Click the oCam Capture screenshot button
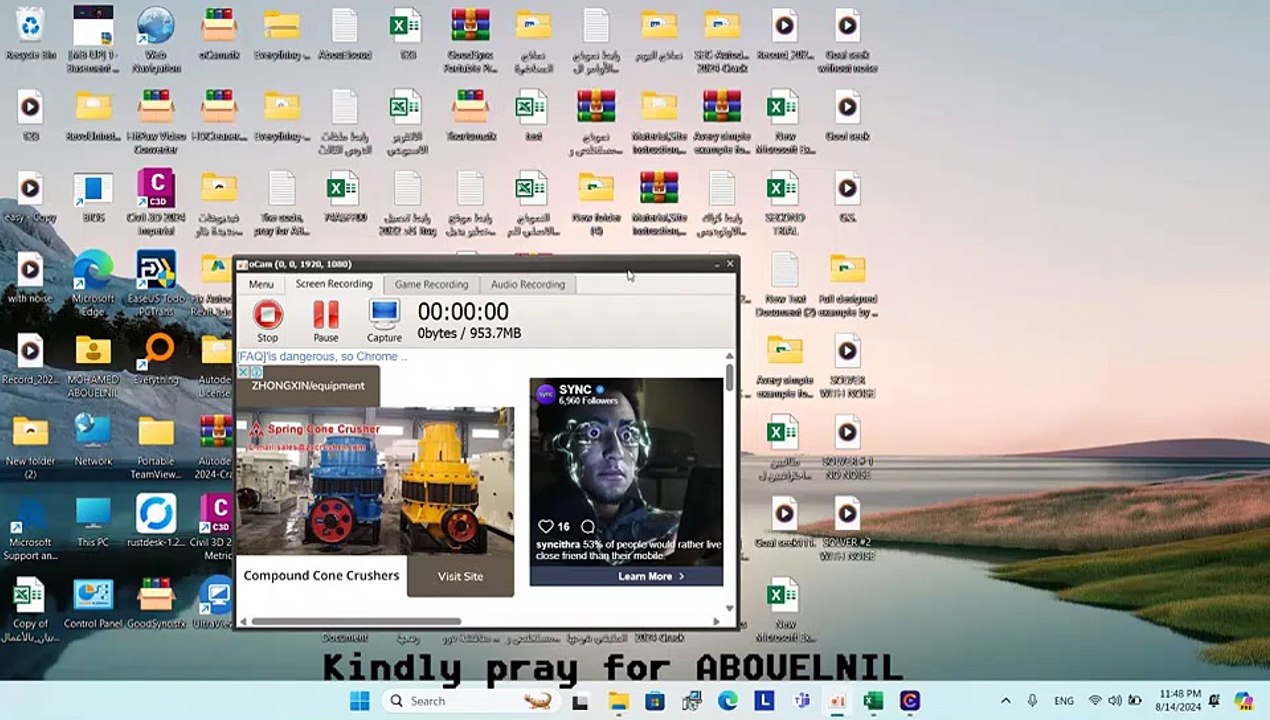The image size is (1270, 720). pos(384,322)
